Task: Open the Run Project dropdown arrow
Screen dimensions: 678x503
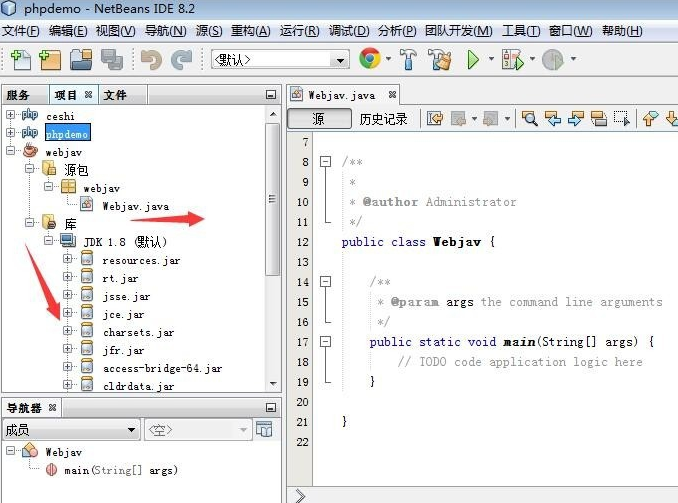Action: click(491, 58)
